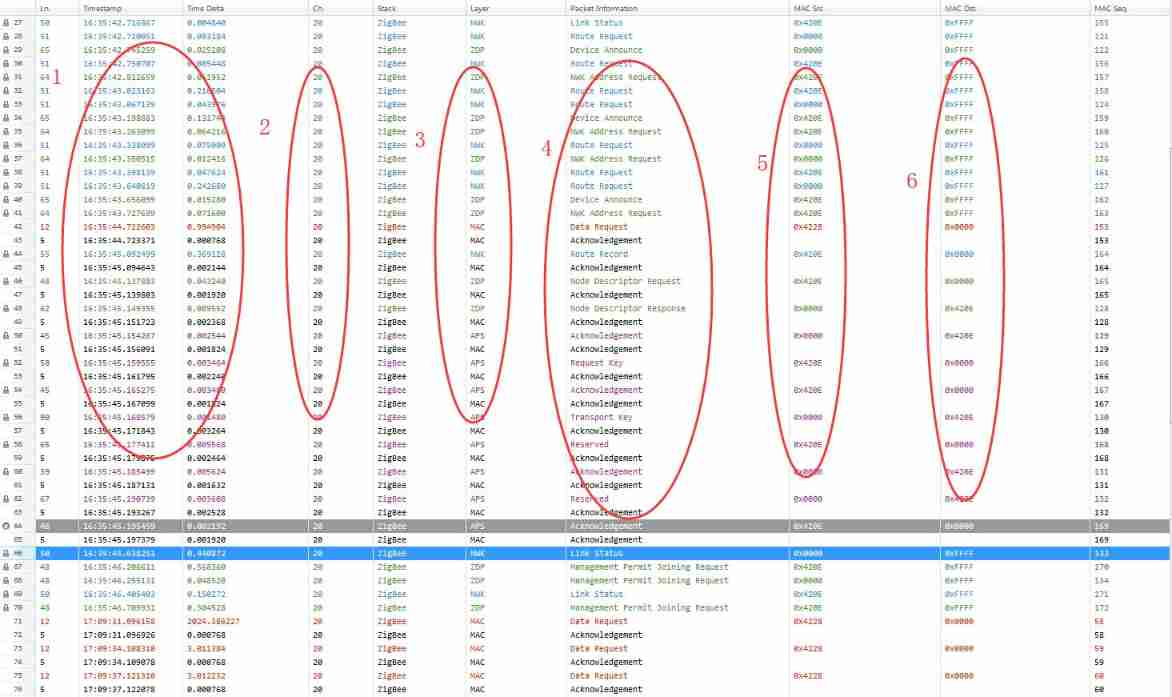Select the Route Record packet row
The height and width of the screenshot is (697, 1172).
pyautogui.click(x=600, y=254)
